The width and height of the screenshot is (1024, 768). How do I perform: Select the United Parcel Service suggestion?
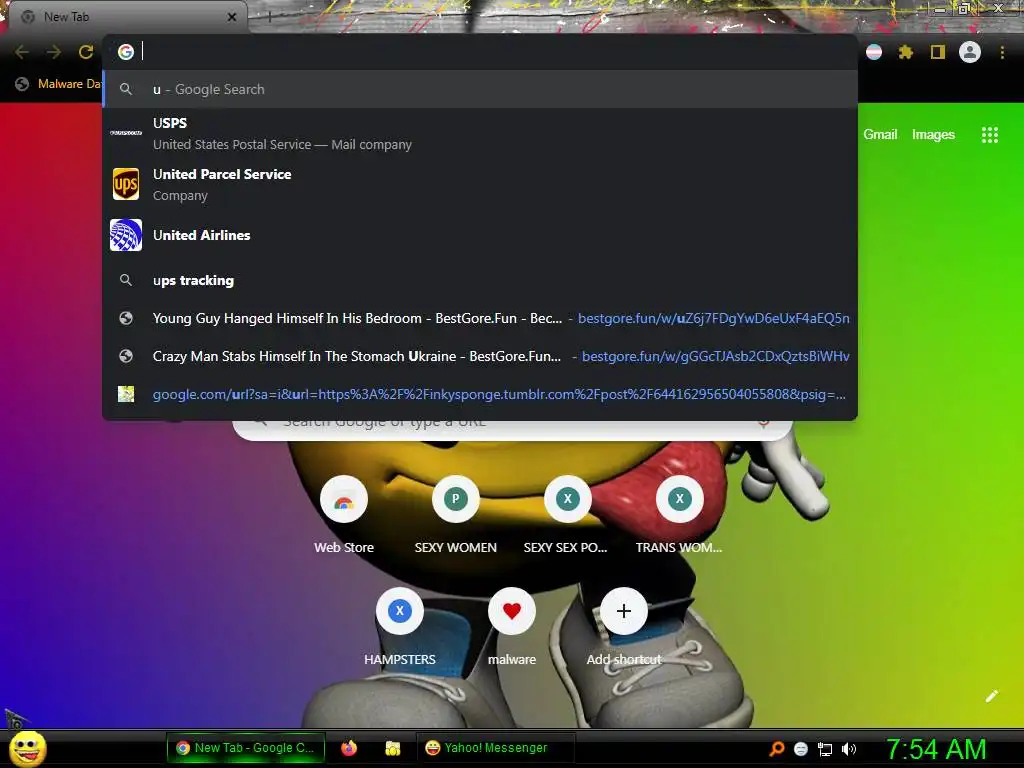coord(480,184)
